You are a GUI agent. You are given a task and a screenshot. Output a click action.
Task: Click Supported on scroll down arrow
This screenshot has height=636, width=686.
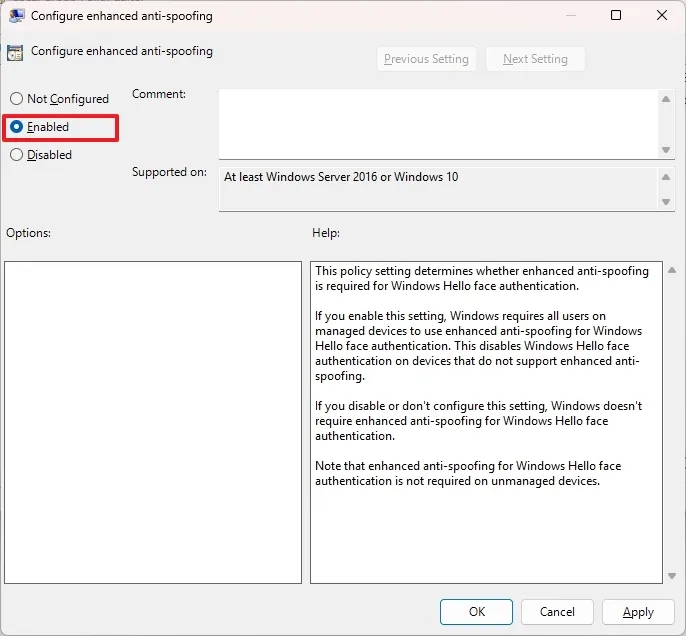coord(666,202)
